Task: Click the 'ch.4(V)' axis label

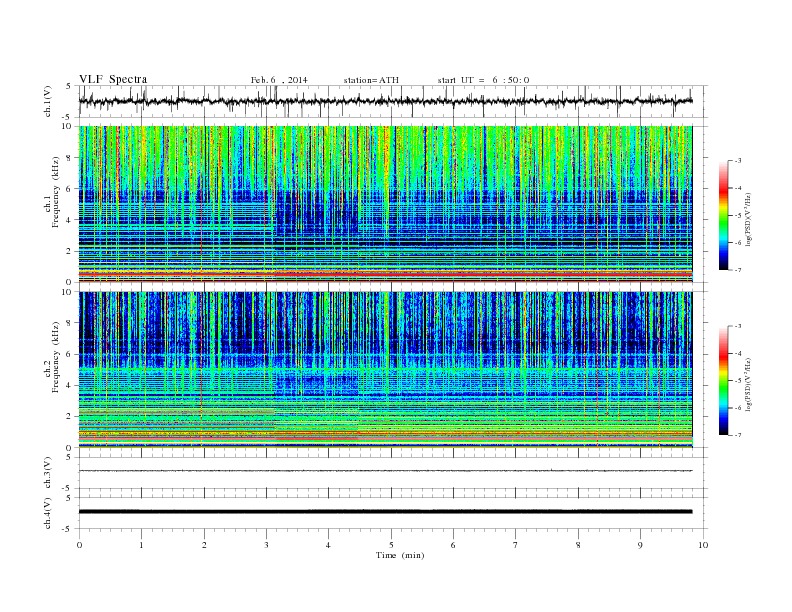Action: pos(48,513)
